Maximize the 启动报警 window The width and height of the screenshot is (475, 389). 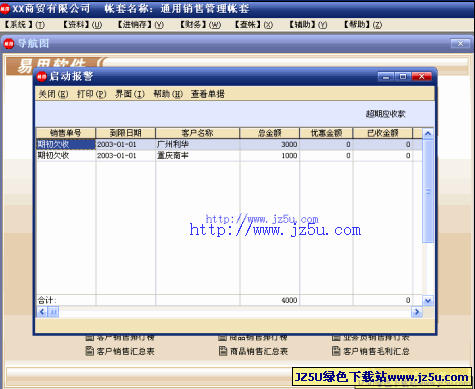click(x=403, y=77)
